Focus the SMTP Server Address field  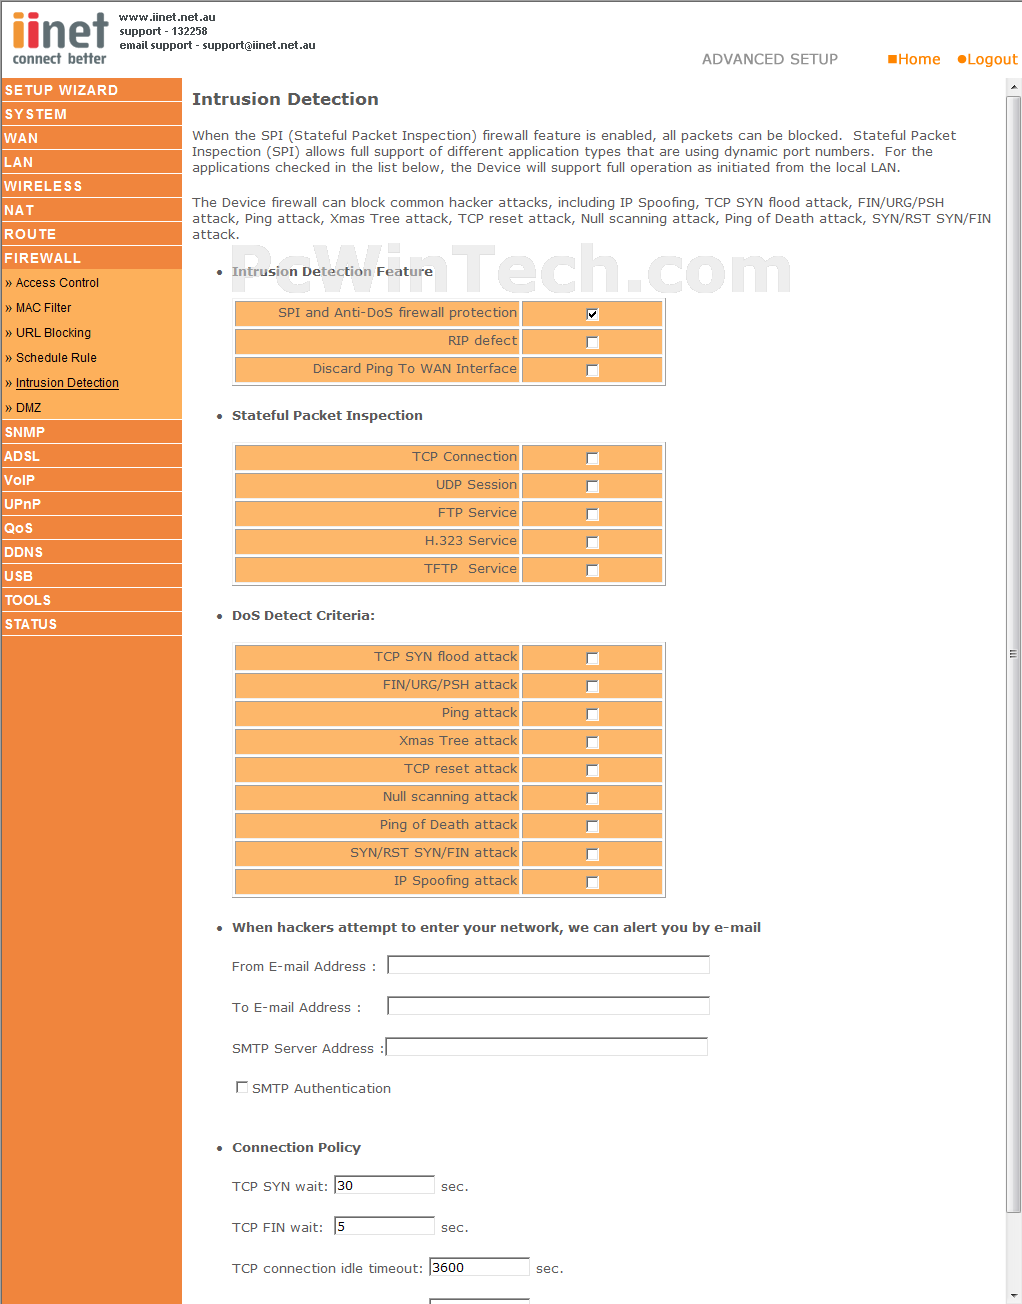click(546, 1047)
